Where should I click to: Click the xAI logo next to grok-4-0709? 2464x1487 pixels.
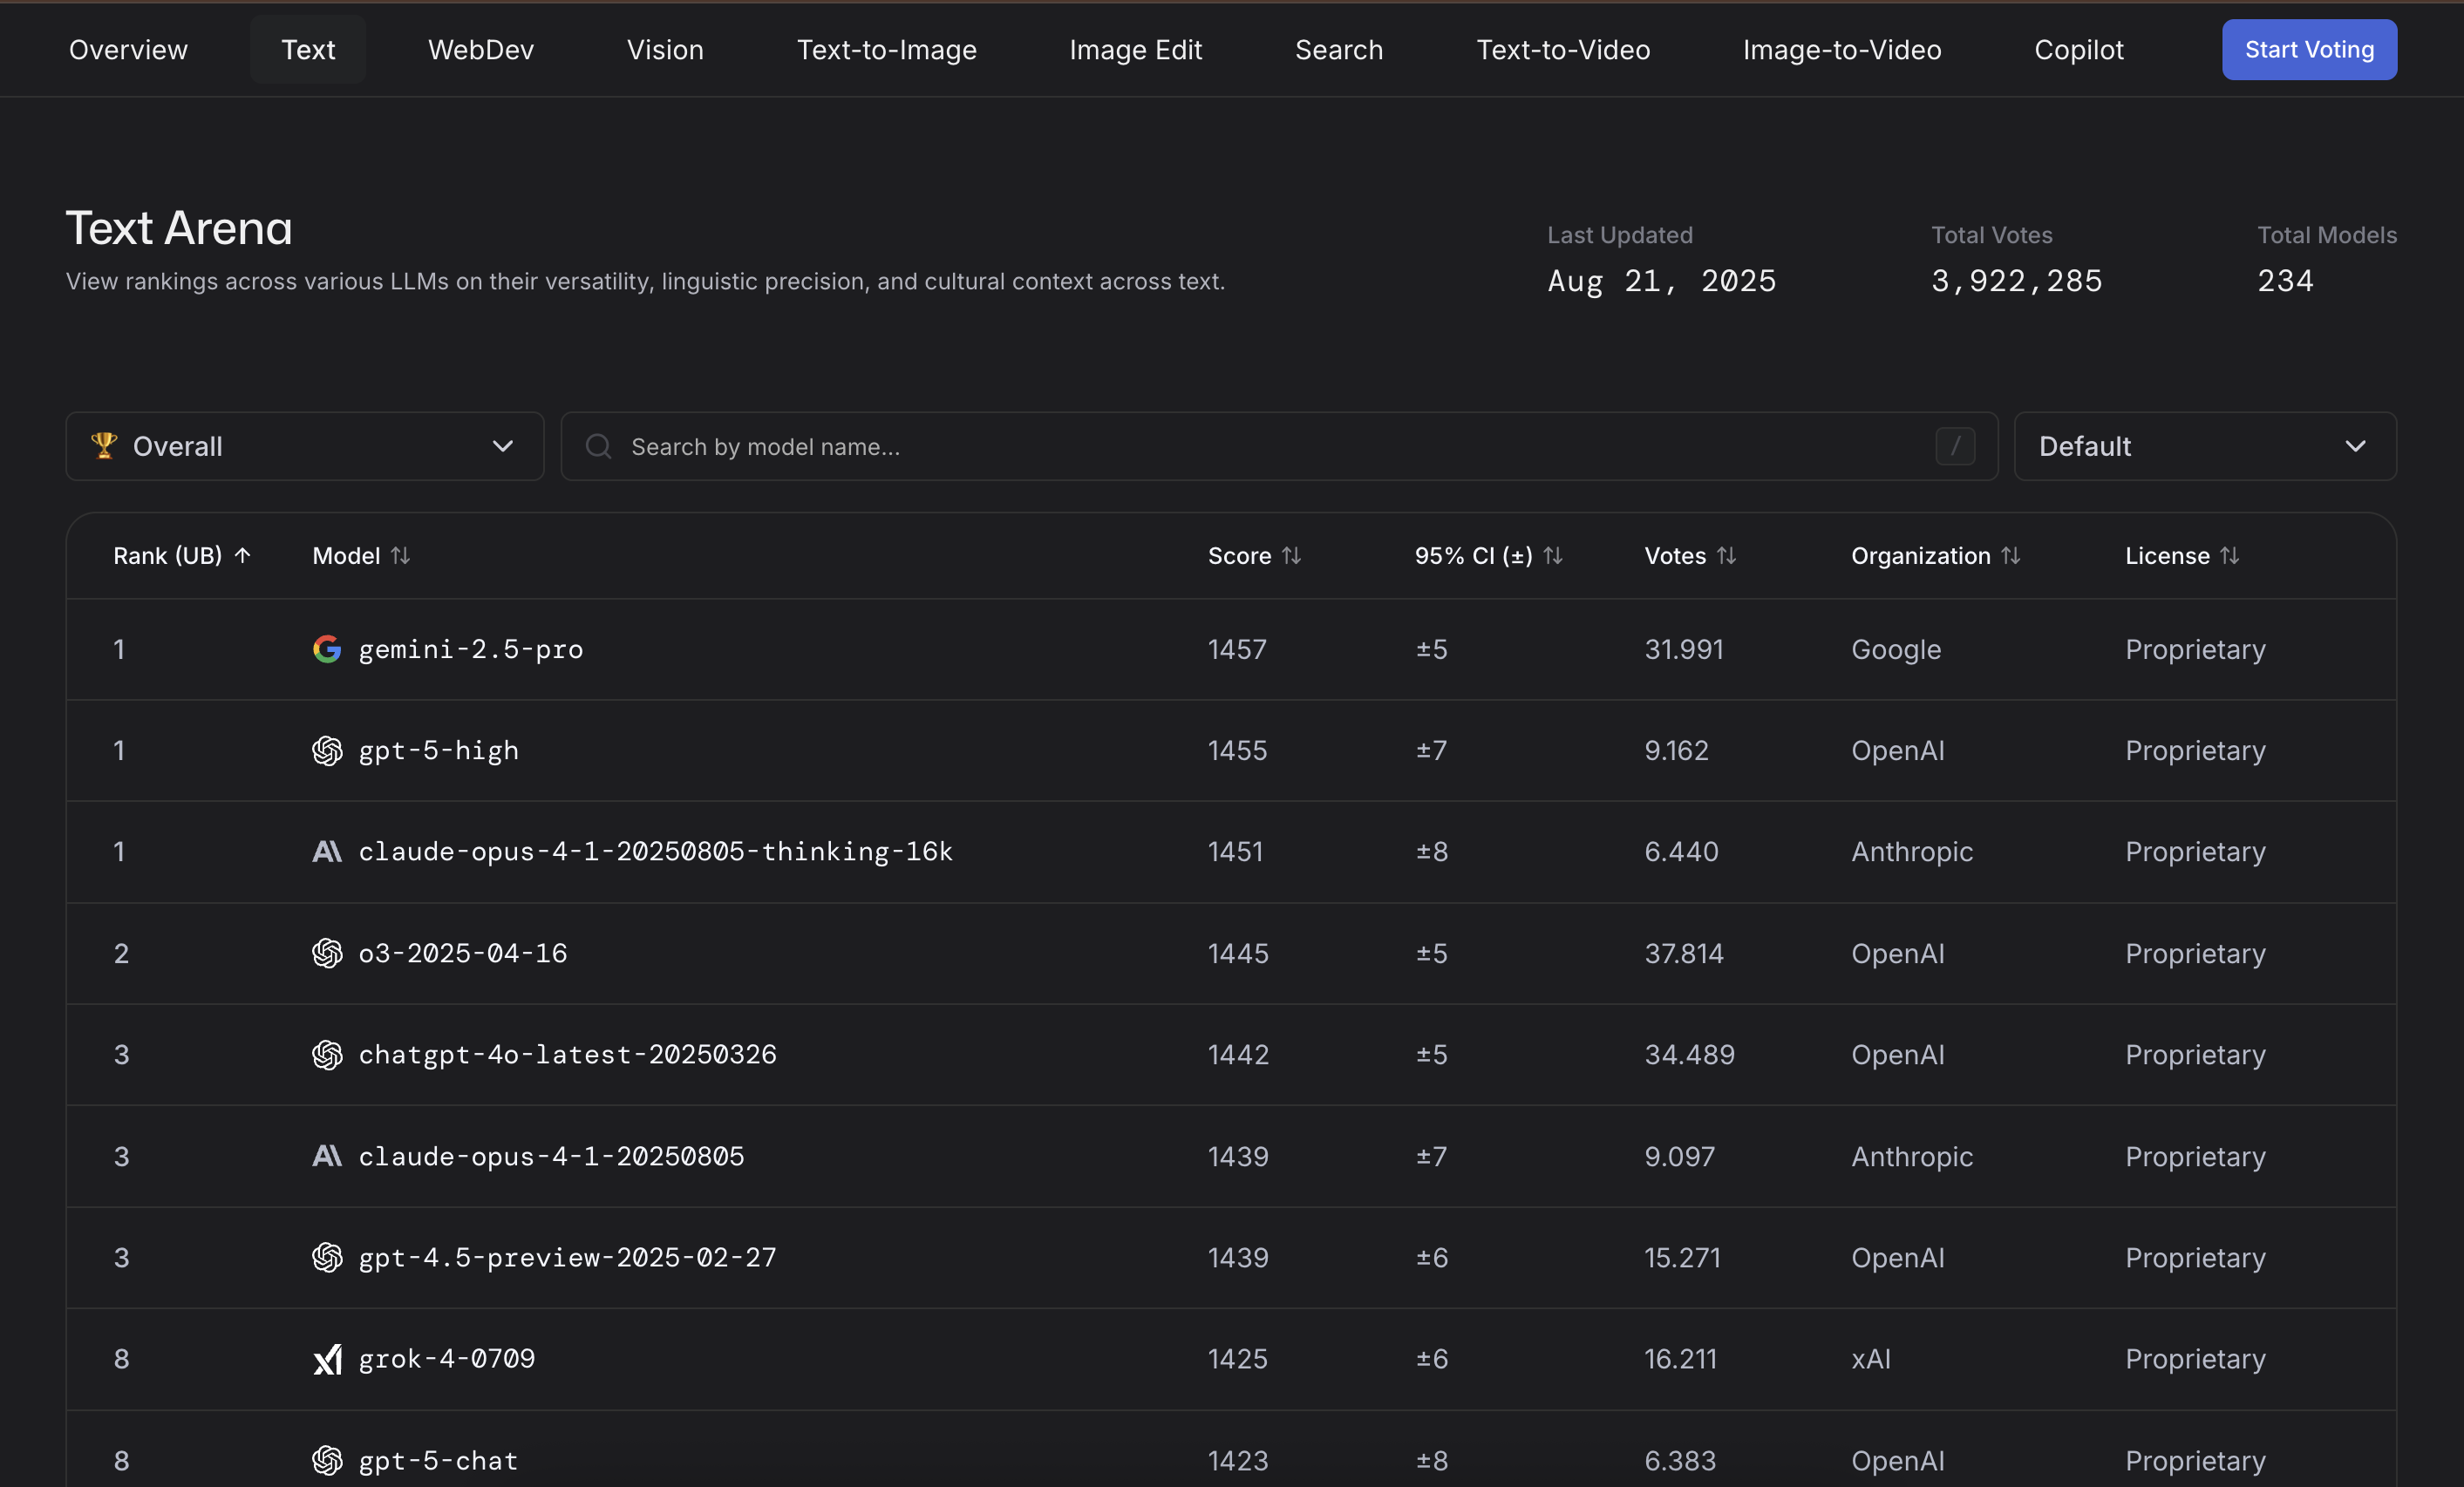click(327, 1359)
